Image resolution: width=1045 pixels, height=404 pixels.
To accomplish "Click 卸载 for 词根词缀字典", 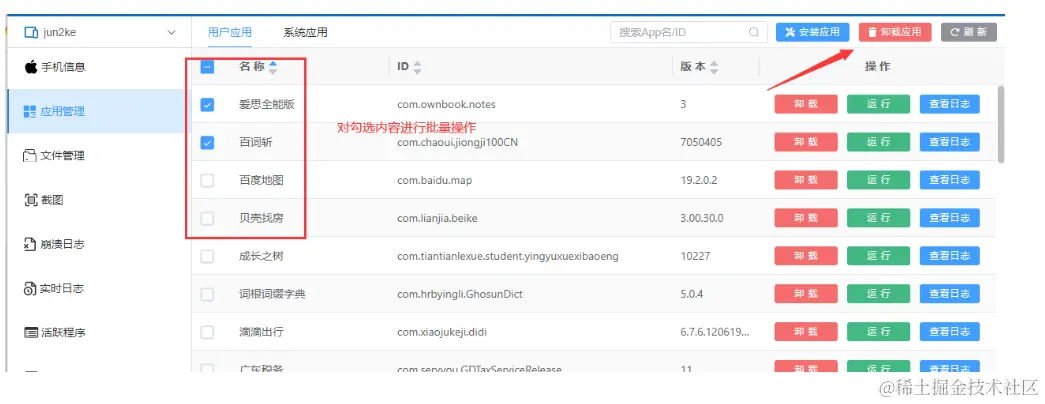I will 805,294.
